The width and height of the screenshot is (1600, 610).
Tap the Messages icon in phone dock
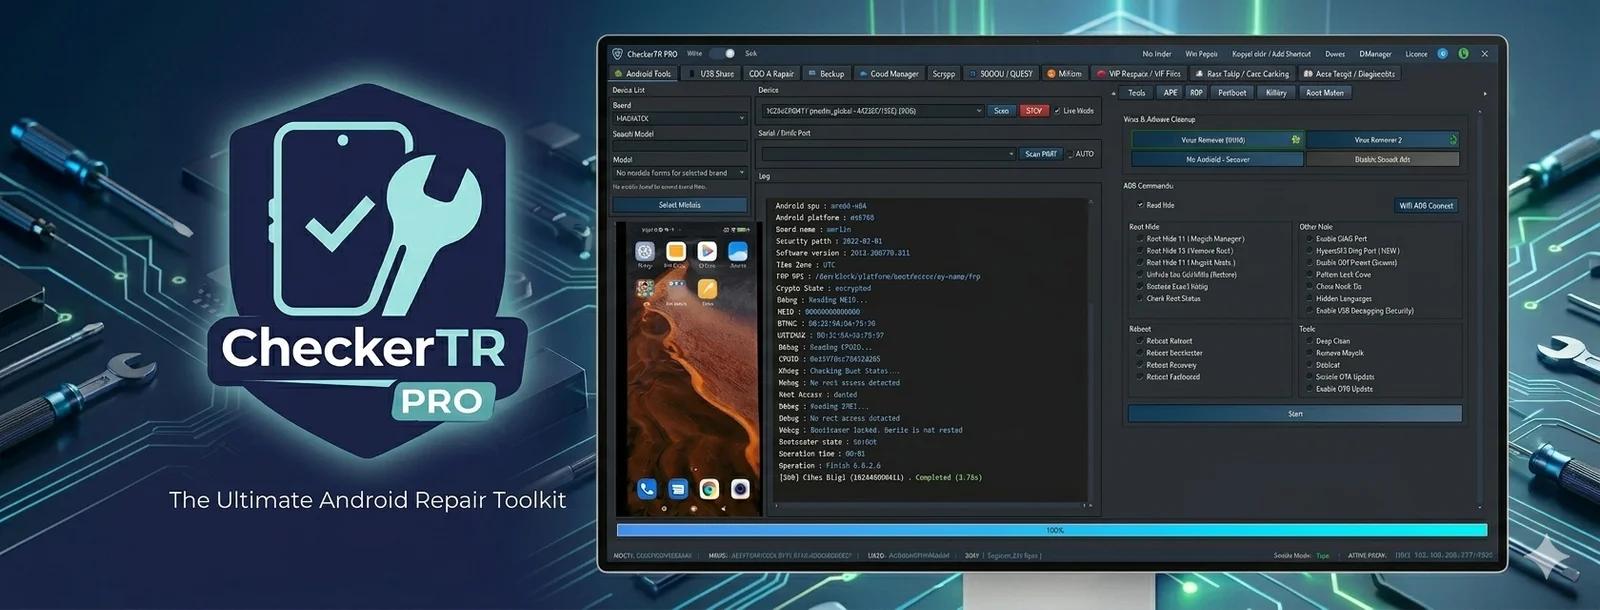(678, 489)
